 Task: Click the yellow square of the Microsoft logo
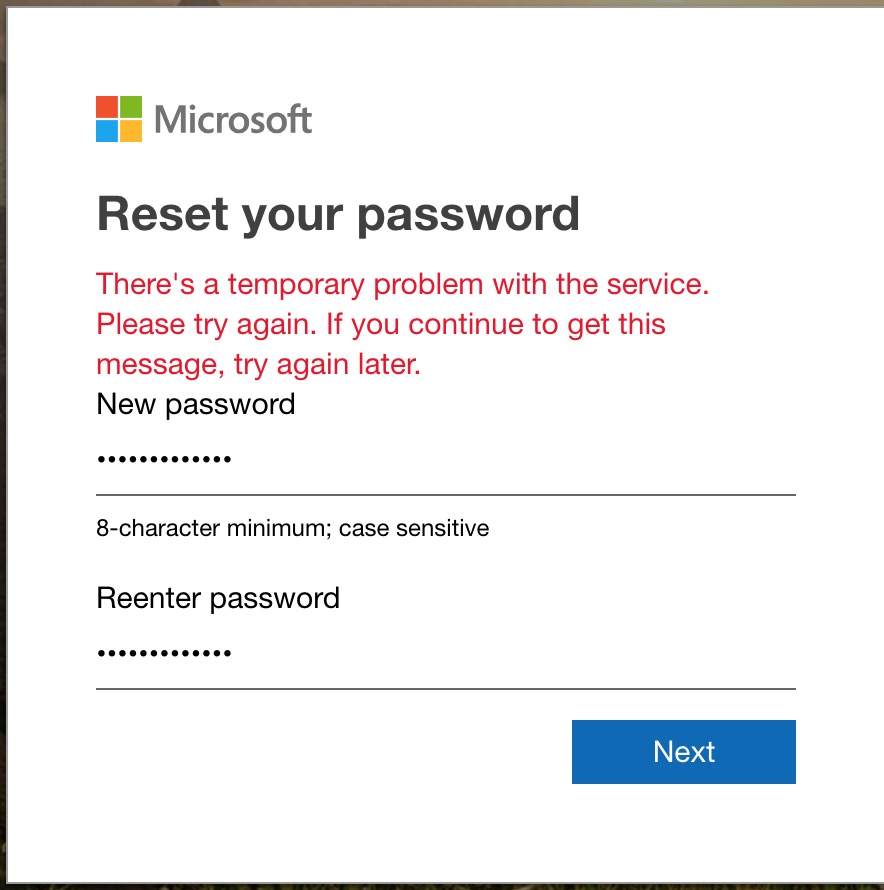coord(131,131)
